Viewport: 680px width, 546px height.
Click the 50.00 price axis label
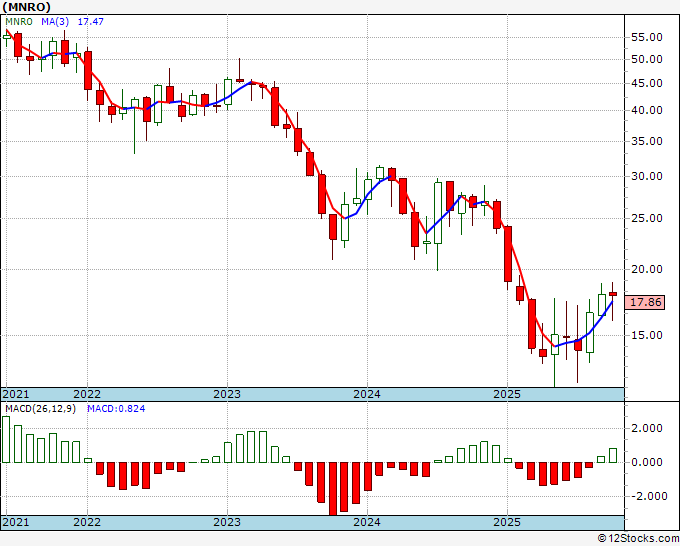647,59
